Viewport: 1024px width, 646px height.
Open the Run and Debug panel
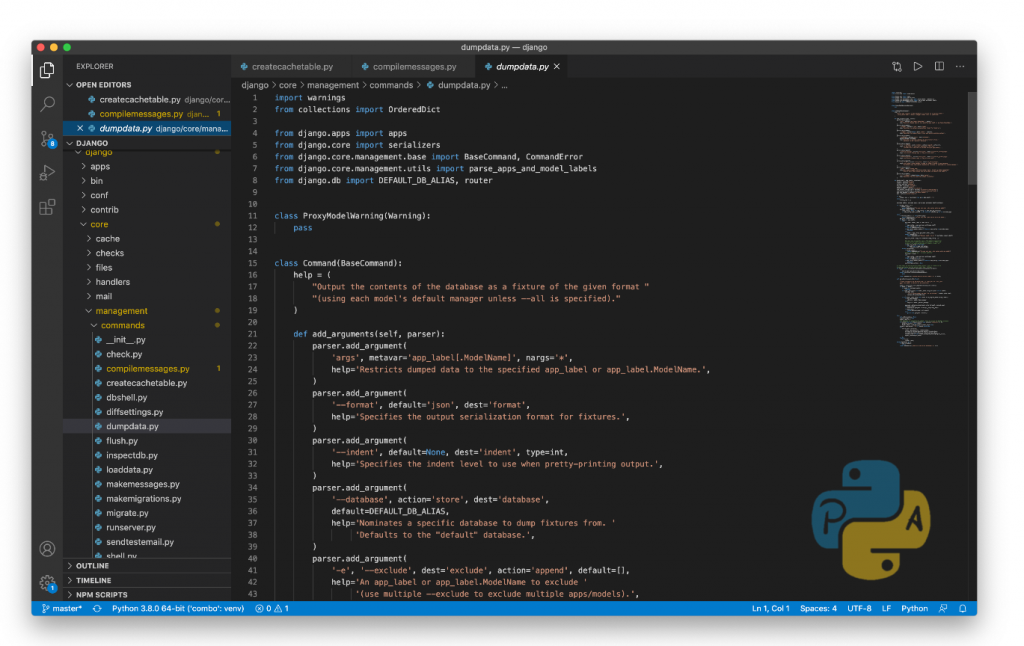(46, 172)
